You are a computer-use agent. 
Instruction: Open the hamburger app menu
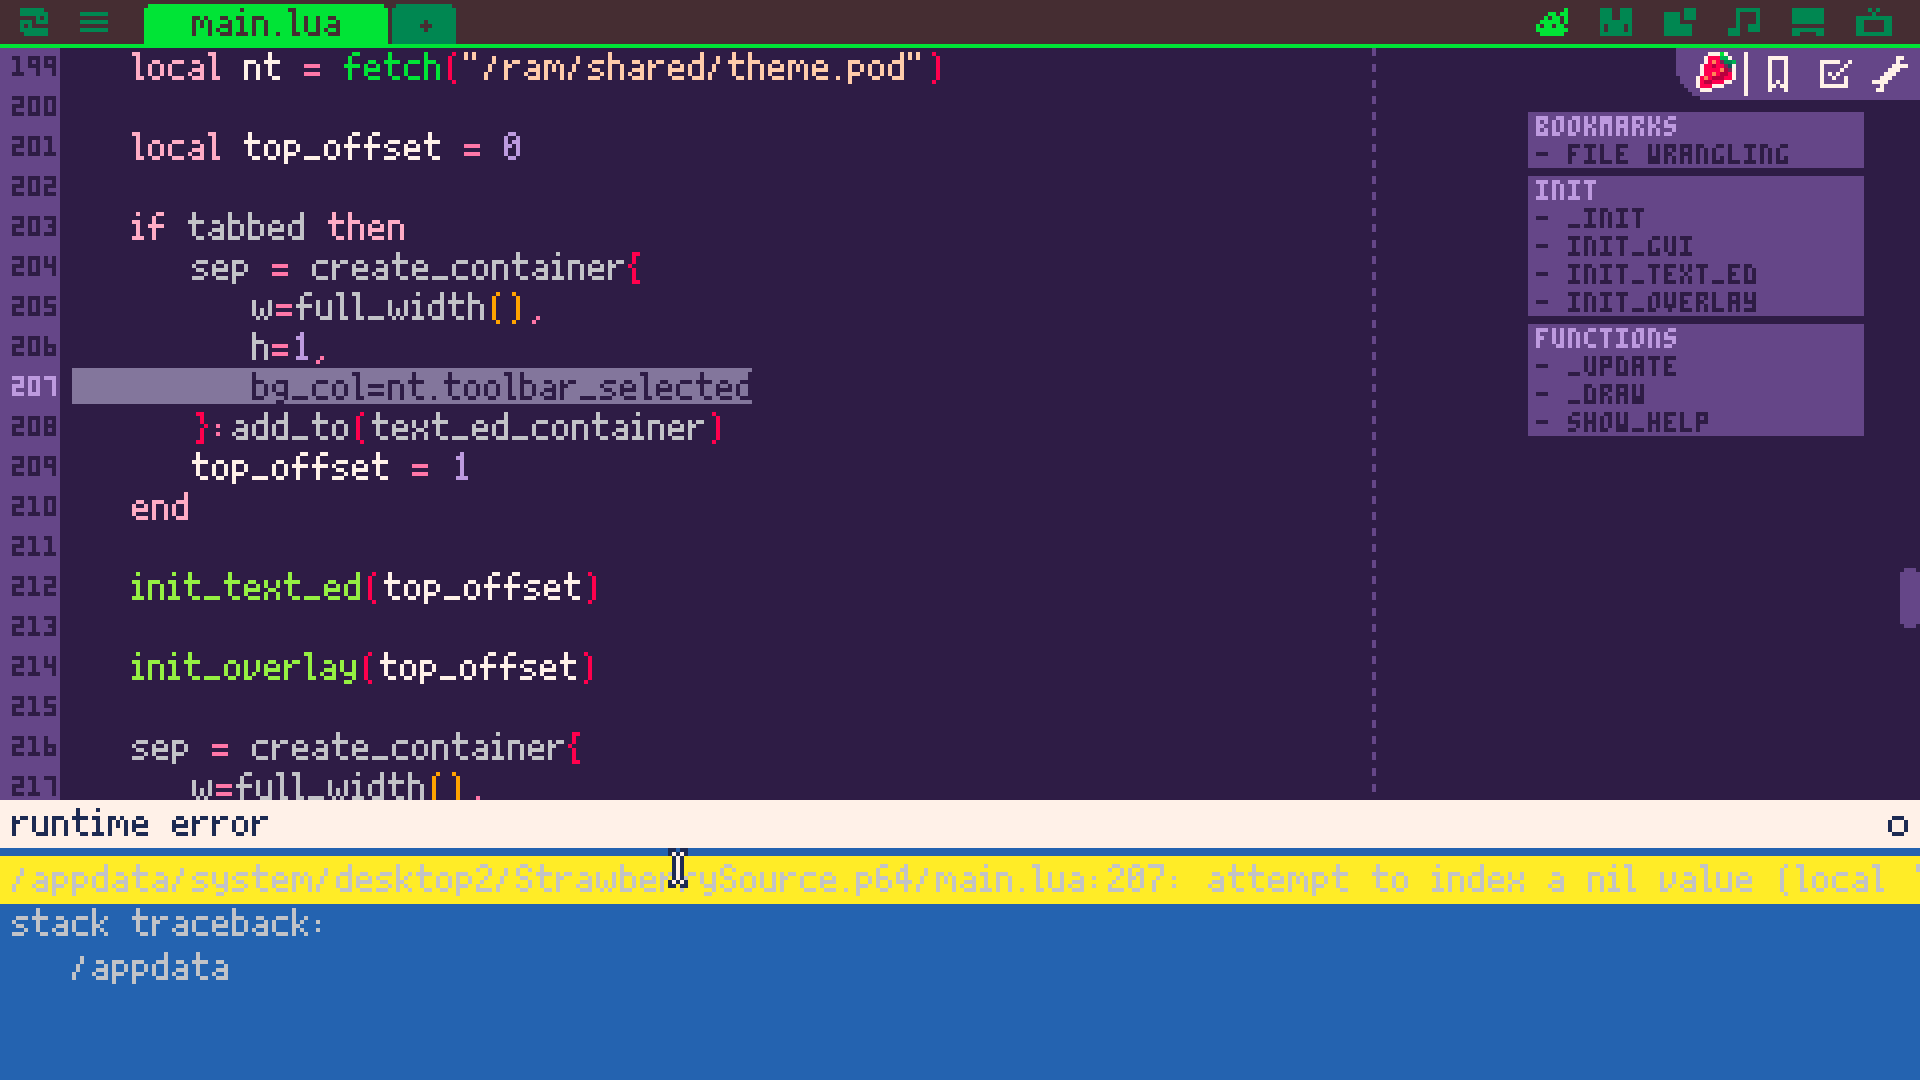pyautogui.click(x=94, y=22)
